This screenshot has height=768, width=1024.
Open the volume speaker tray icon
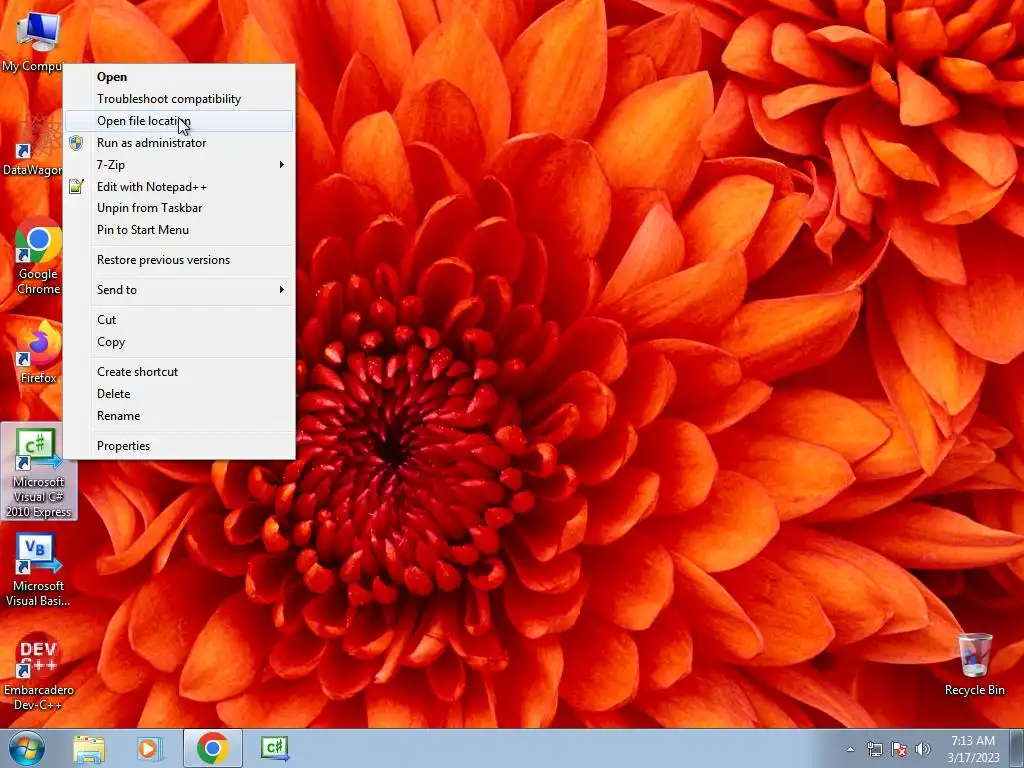(923, 750)
